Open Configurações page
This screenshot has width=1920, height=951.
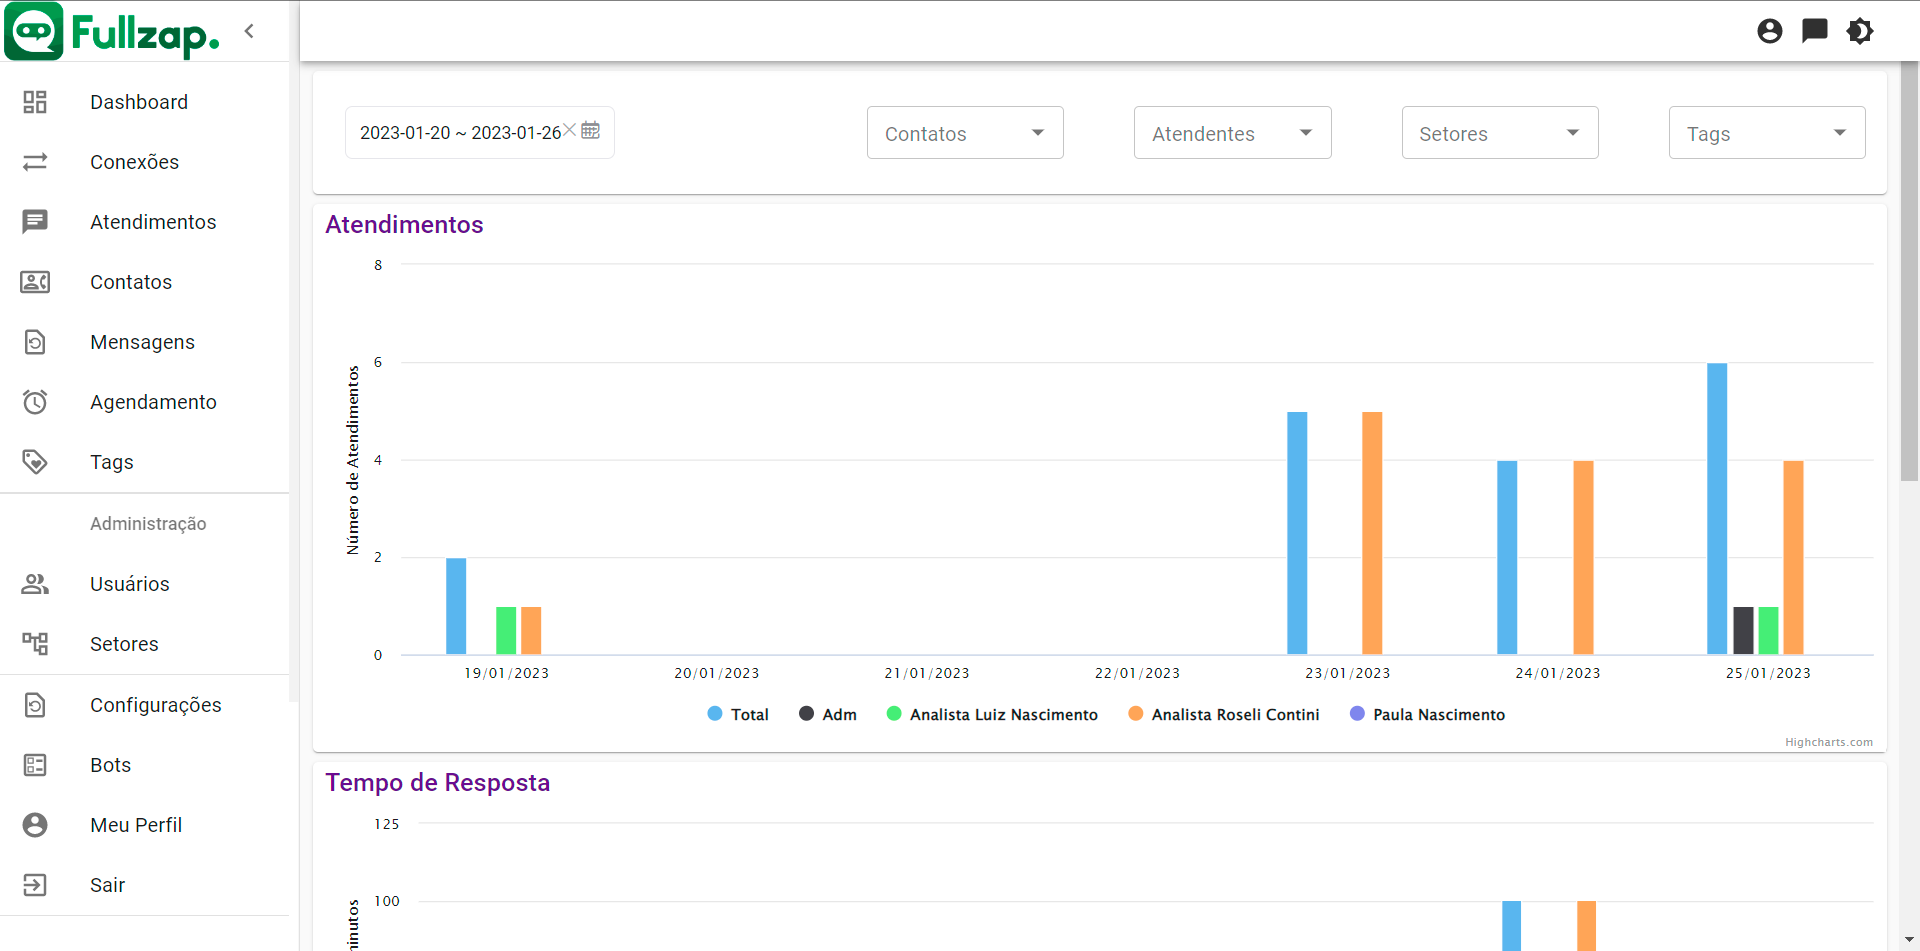tap(144, 705)
